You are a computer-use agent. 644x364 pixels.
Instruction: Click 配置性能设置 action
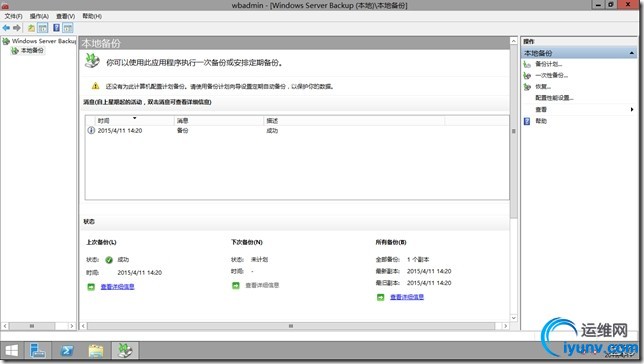coord(554,98)
